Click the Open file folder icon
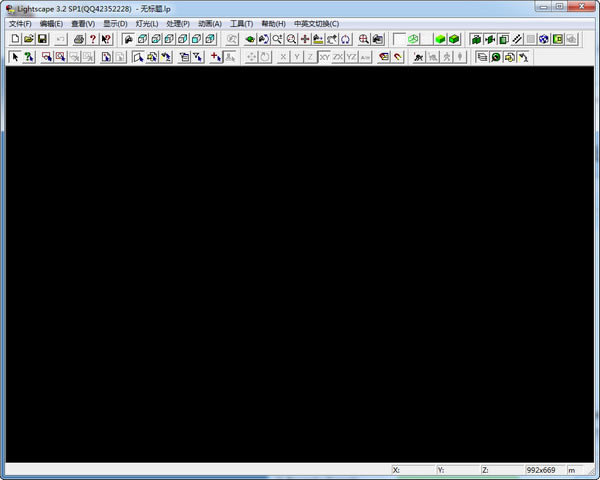600x480 pixels. [29, 39]
